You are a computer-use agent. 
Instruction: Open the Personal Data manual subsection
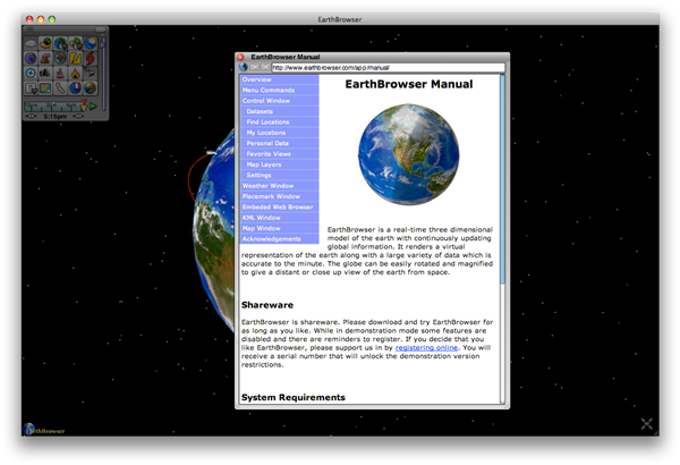(279, 143)
